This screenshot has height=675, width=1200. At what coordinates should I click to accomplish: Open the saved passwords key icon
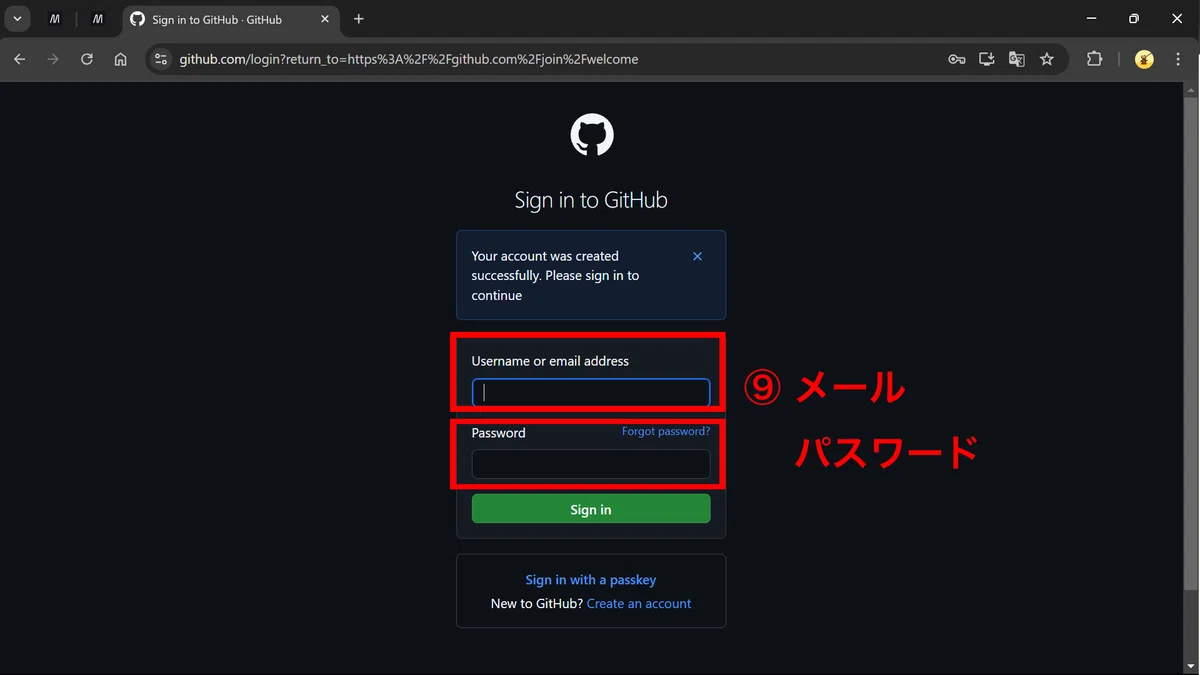click(956, 59)
